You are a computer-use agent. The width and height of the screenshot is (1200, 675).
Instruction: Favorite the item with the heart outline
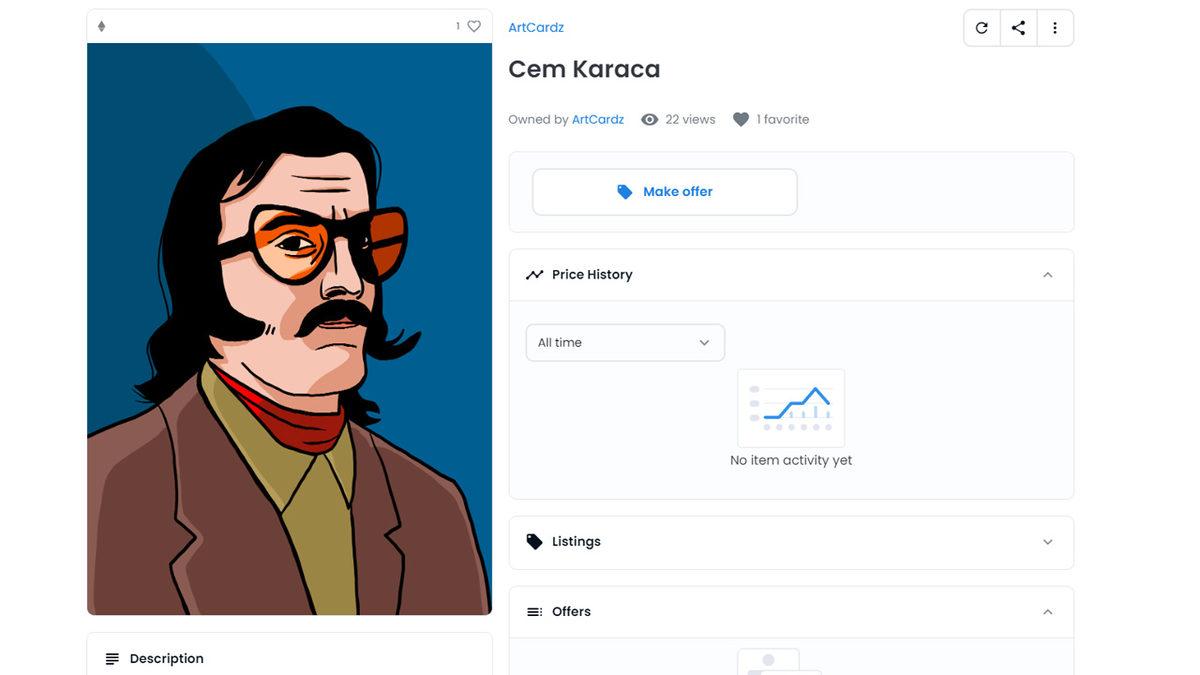pyautogui.click(x=474, y=27)
